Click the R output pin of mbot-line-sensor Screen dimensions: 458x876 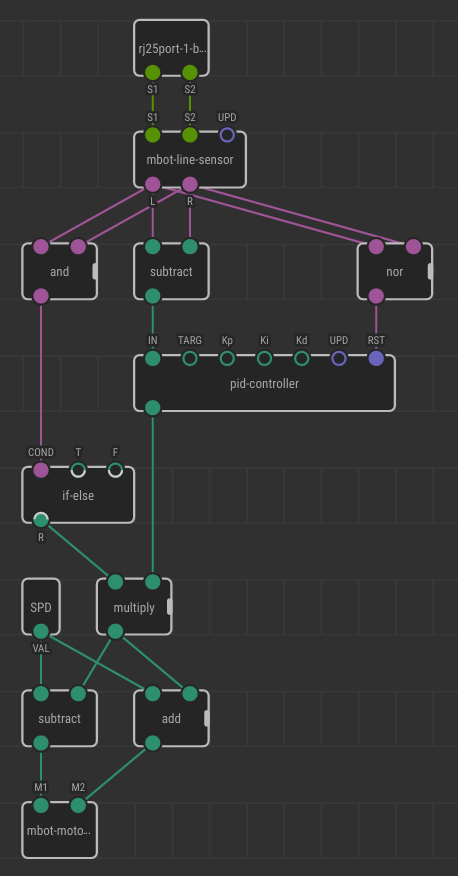[190, 184]
